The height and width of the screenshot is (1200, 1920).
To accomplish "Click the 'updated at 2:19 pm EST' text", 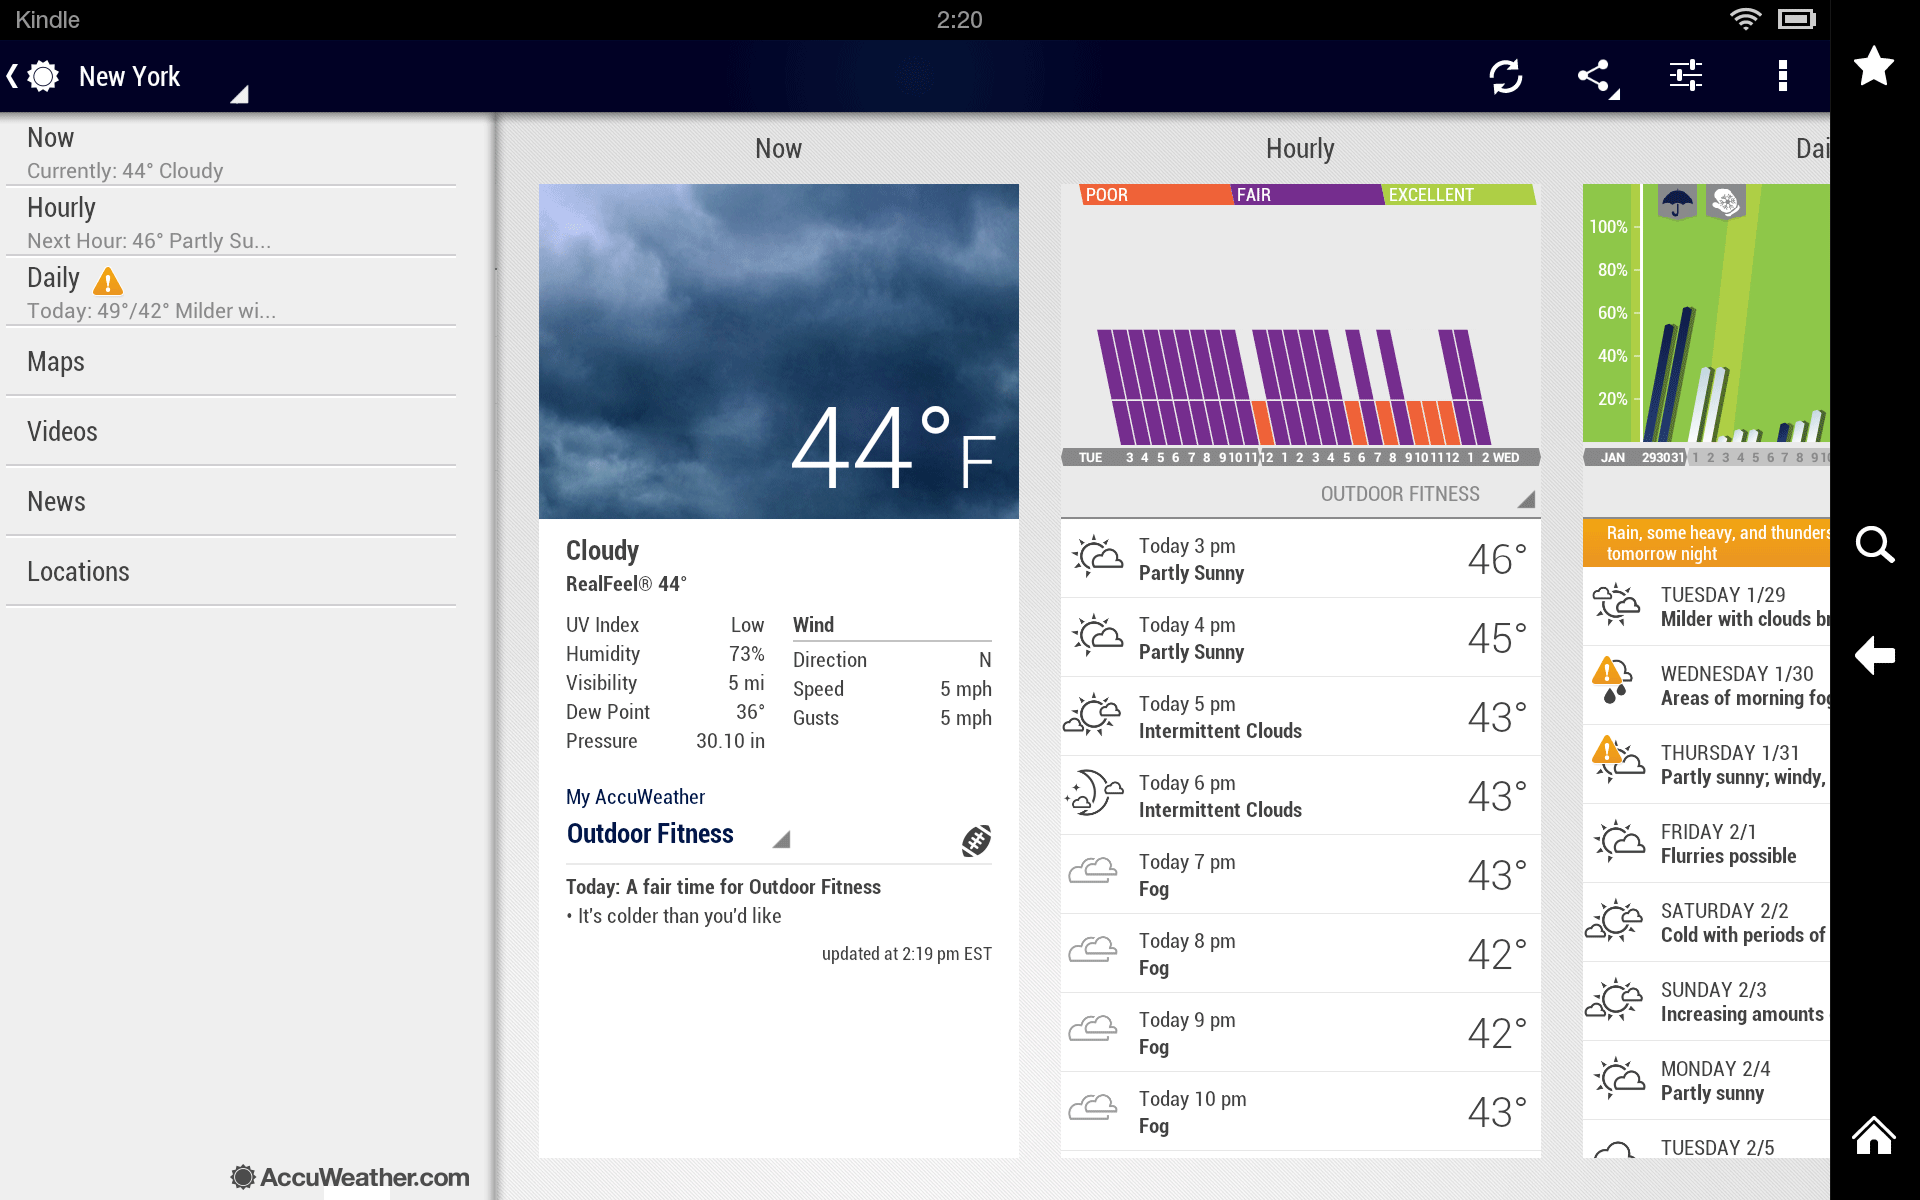I will pos(907,954).
